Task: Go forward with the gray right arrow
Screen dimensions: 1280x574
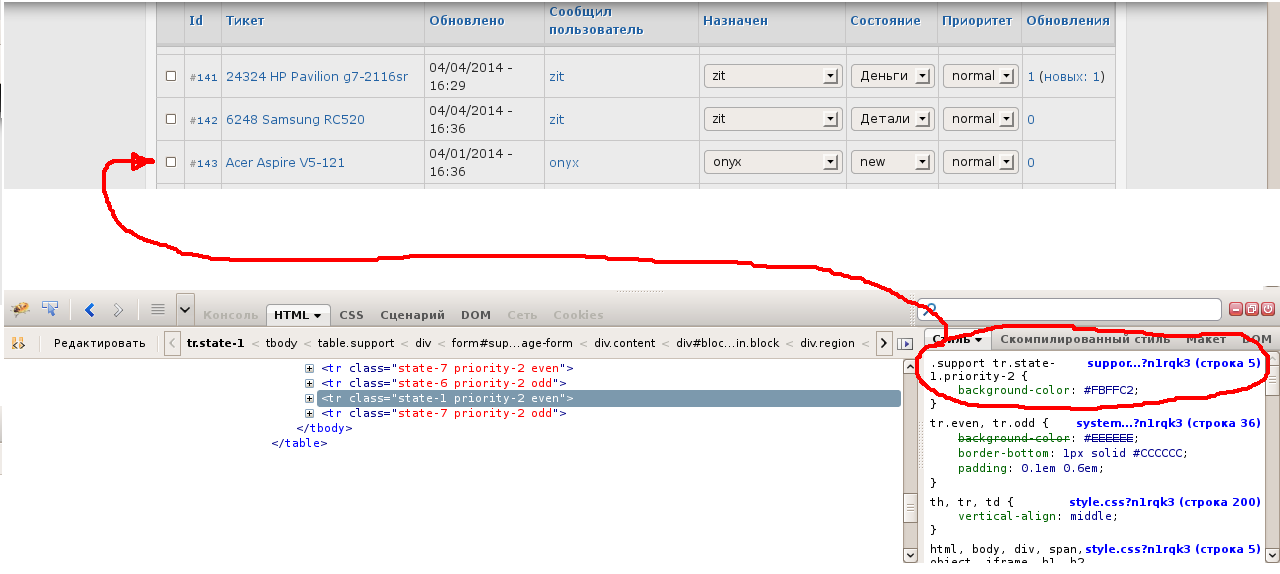Action: [x=118, y=310]
